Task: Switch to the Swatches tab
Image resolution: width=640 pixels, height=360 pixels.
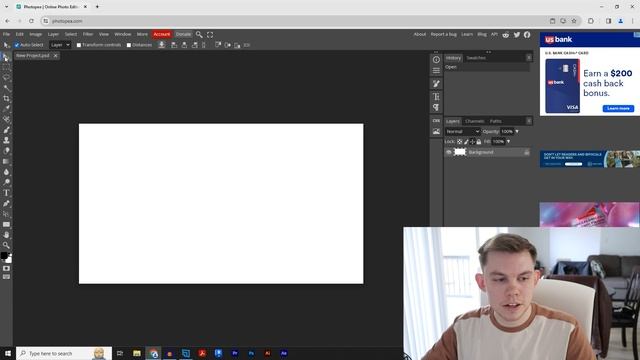Action: click(x=476, y=58)
